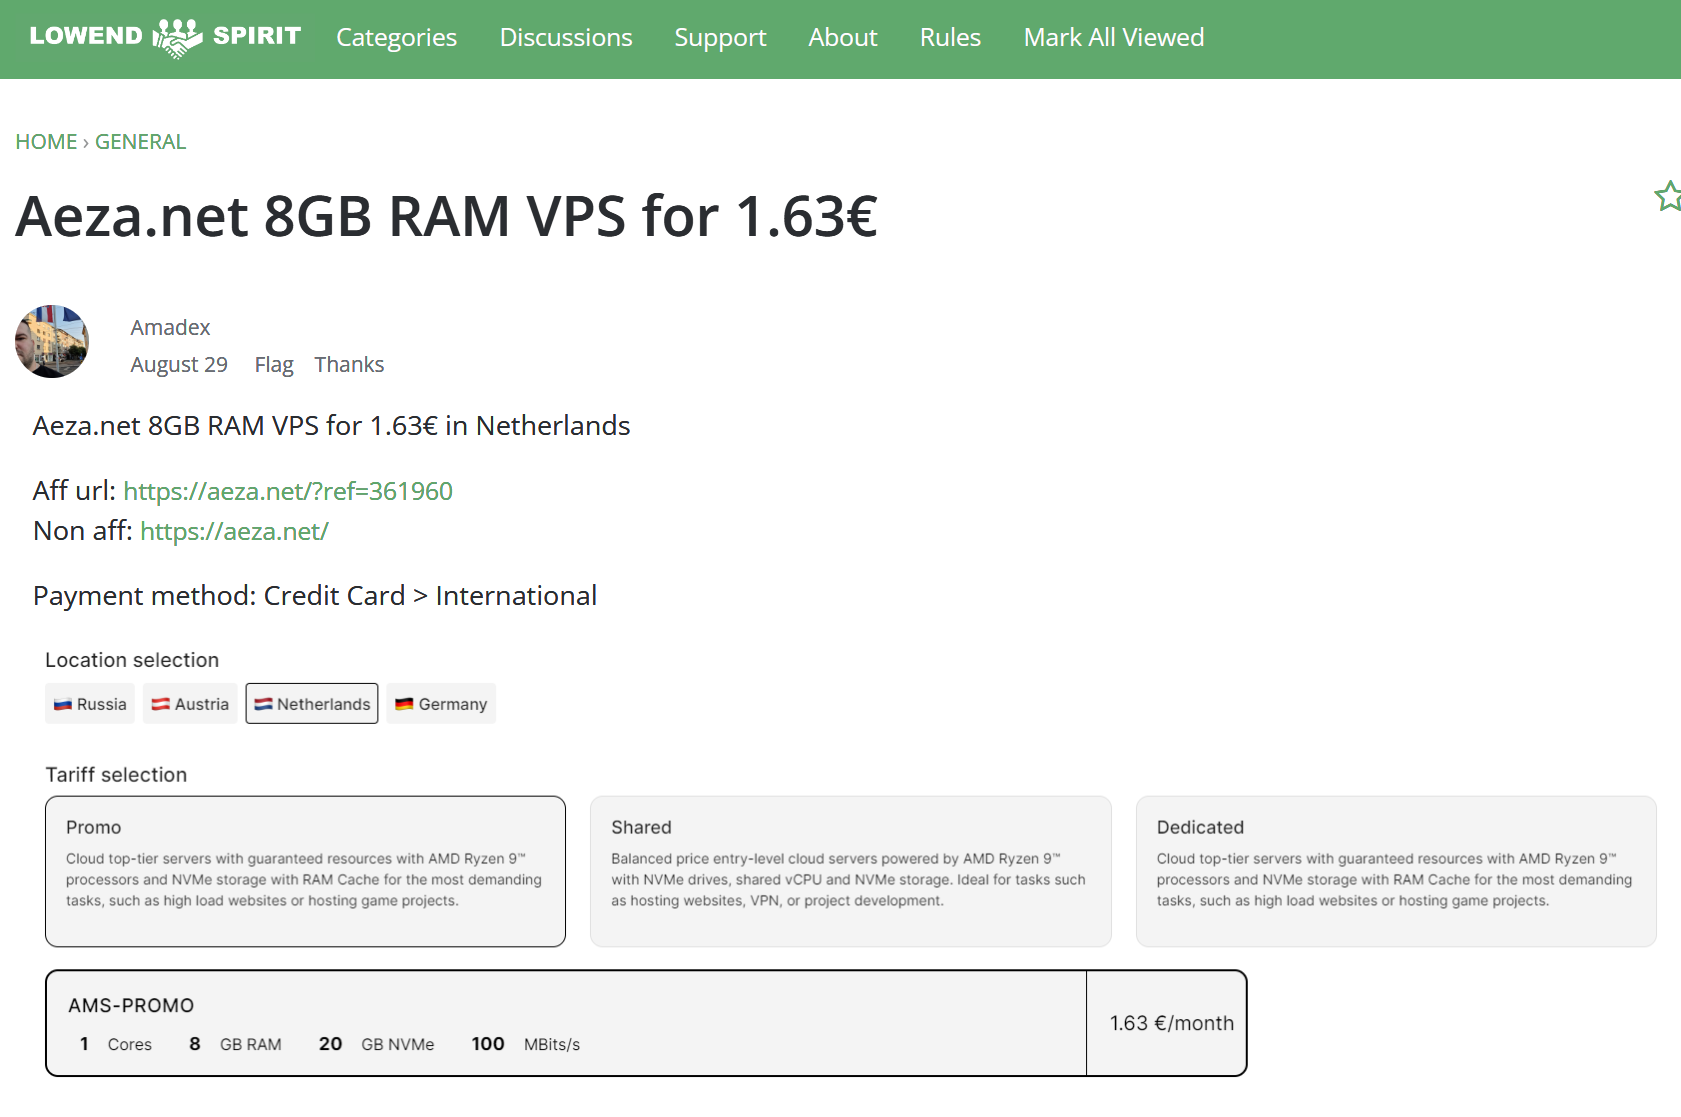Click the German flag icon

(404, 704)
